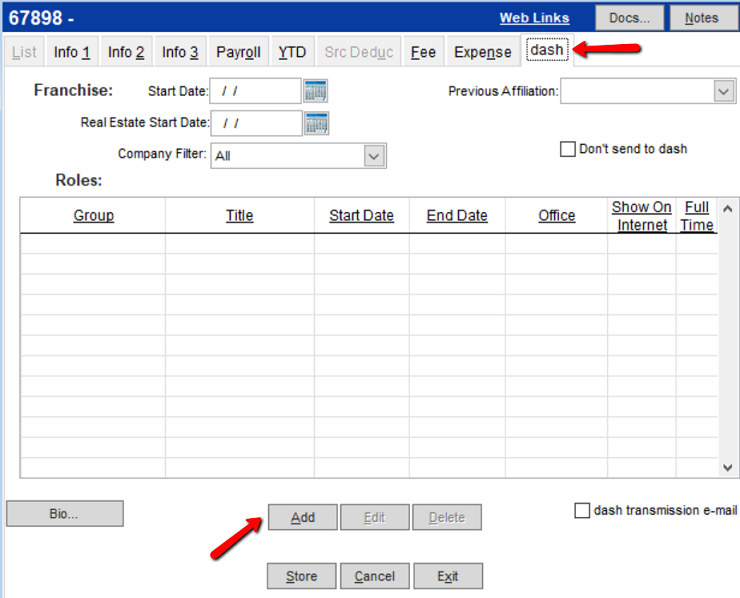Click the Bio... button
The height and width of the screenshot is (598, 740).
65,514
